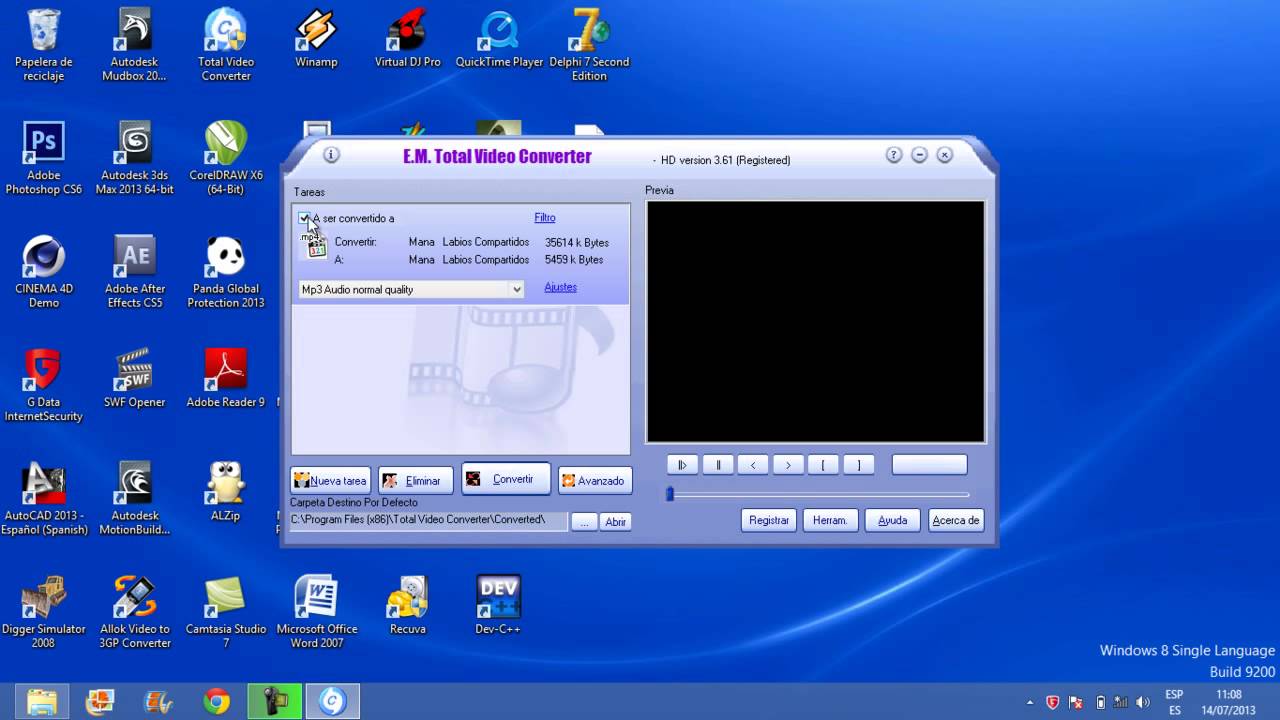Click the Filtro link
Screen dimensions: 1280x720
pos(545,217)
